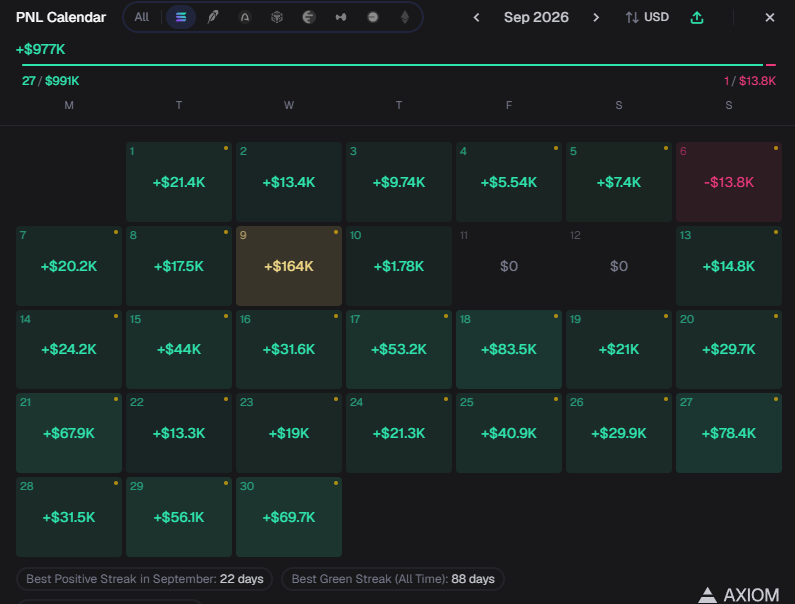Show PNL for All chains

141,17
